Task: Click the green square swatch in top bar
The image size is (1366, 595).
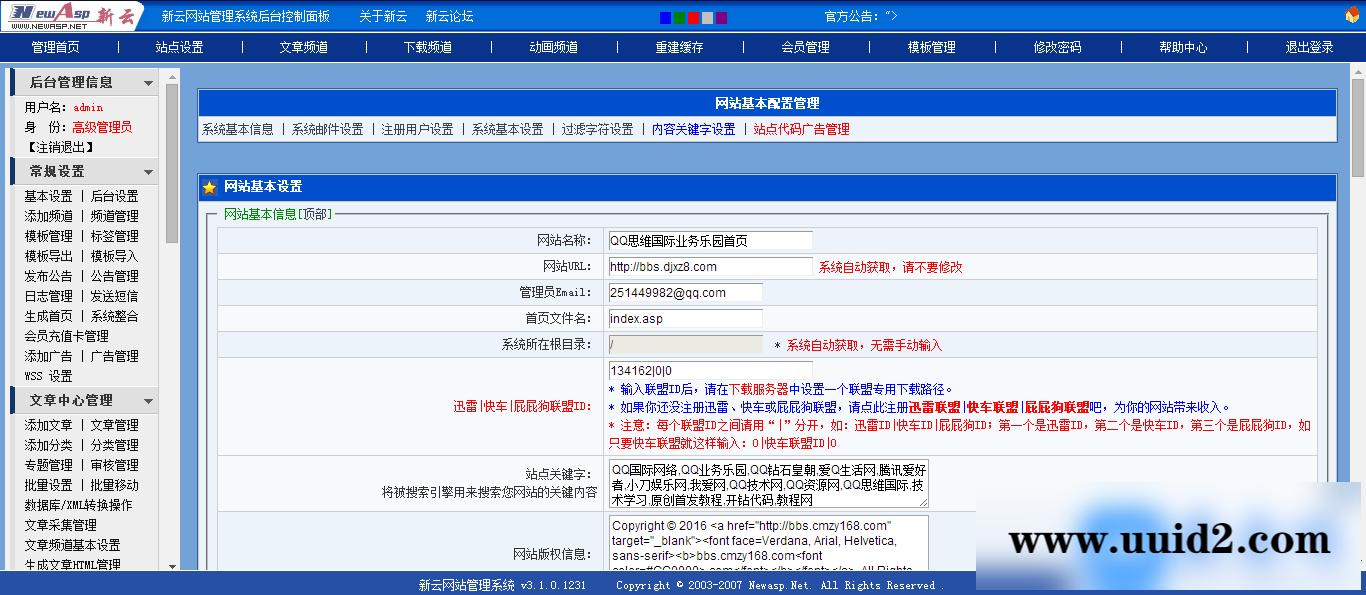Action: (x=681, y=16)
